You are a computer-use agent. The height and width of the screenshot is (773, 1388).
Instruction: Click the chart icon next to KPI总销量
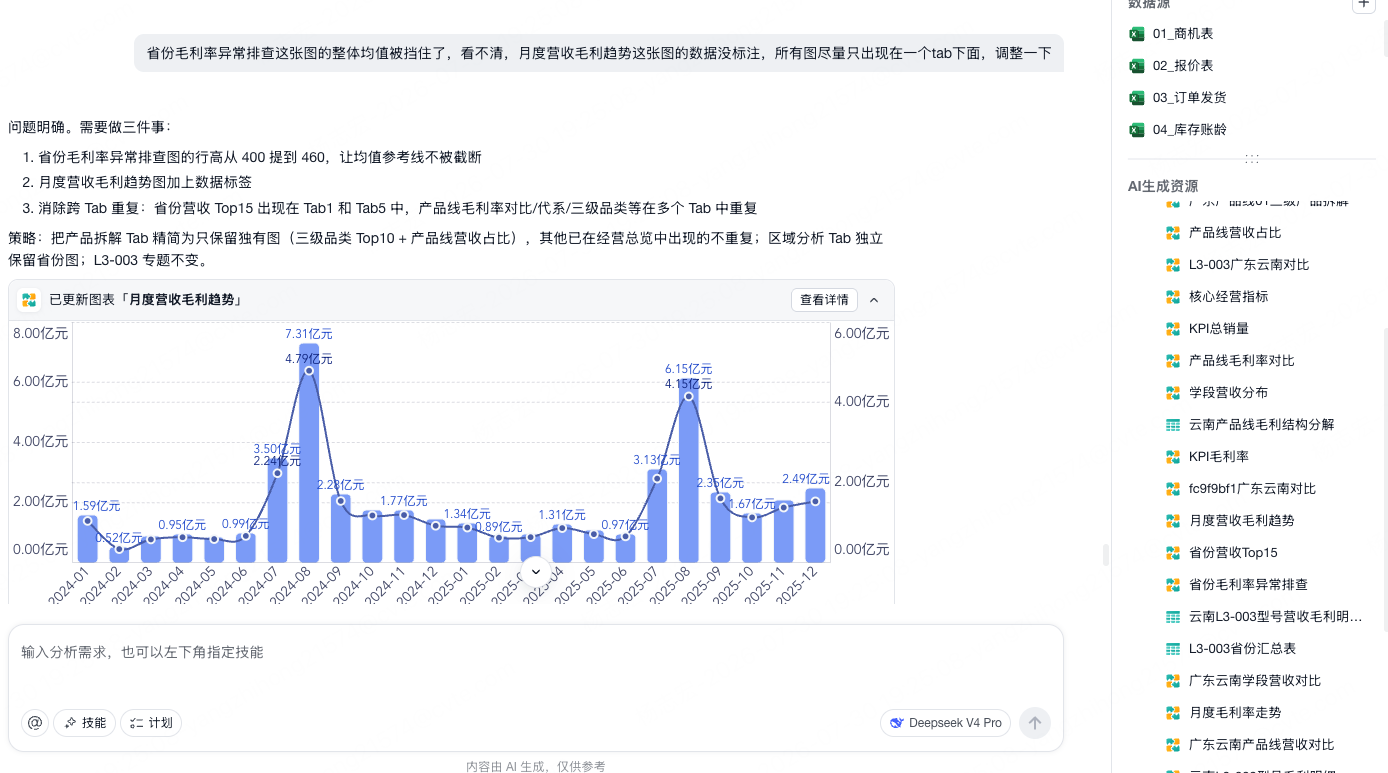[x=1173, y=329]
